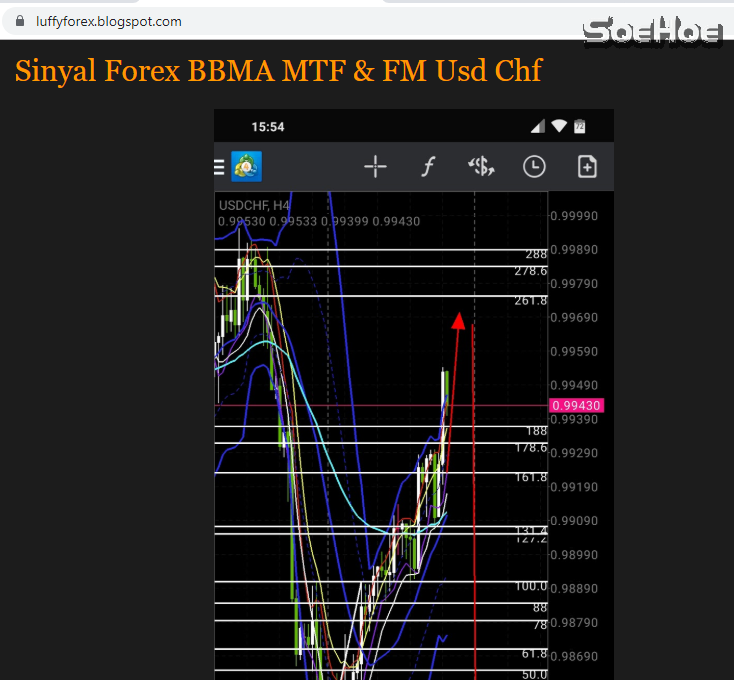Screen dimensions: 734x680
Task: Open the timeframe clock selector
Action: [535, 167]
